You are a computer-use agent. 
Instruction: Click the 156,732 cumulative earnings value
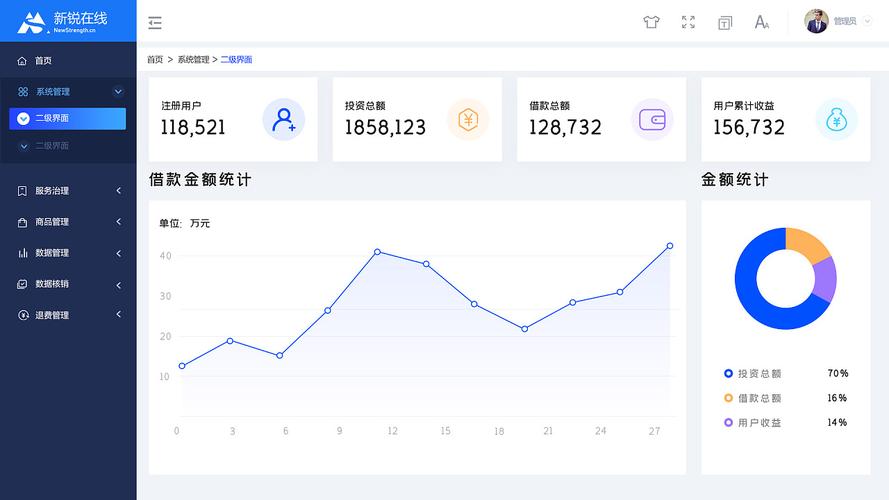(x=749, y=128)
